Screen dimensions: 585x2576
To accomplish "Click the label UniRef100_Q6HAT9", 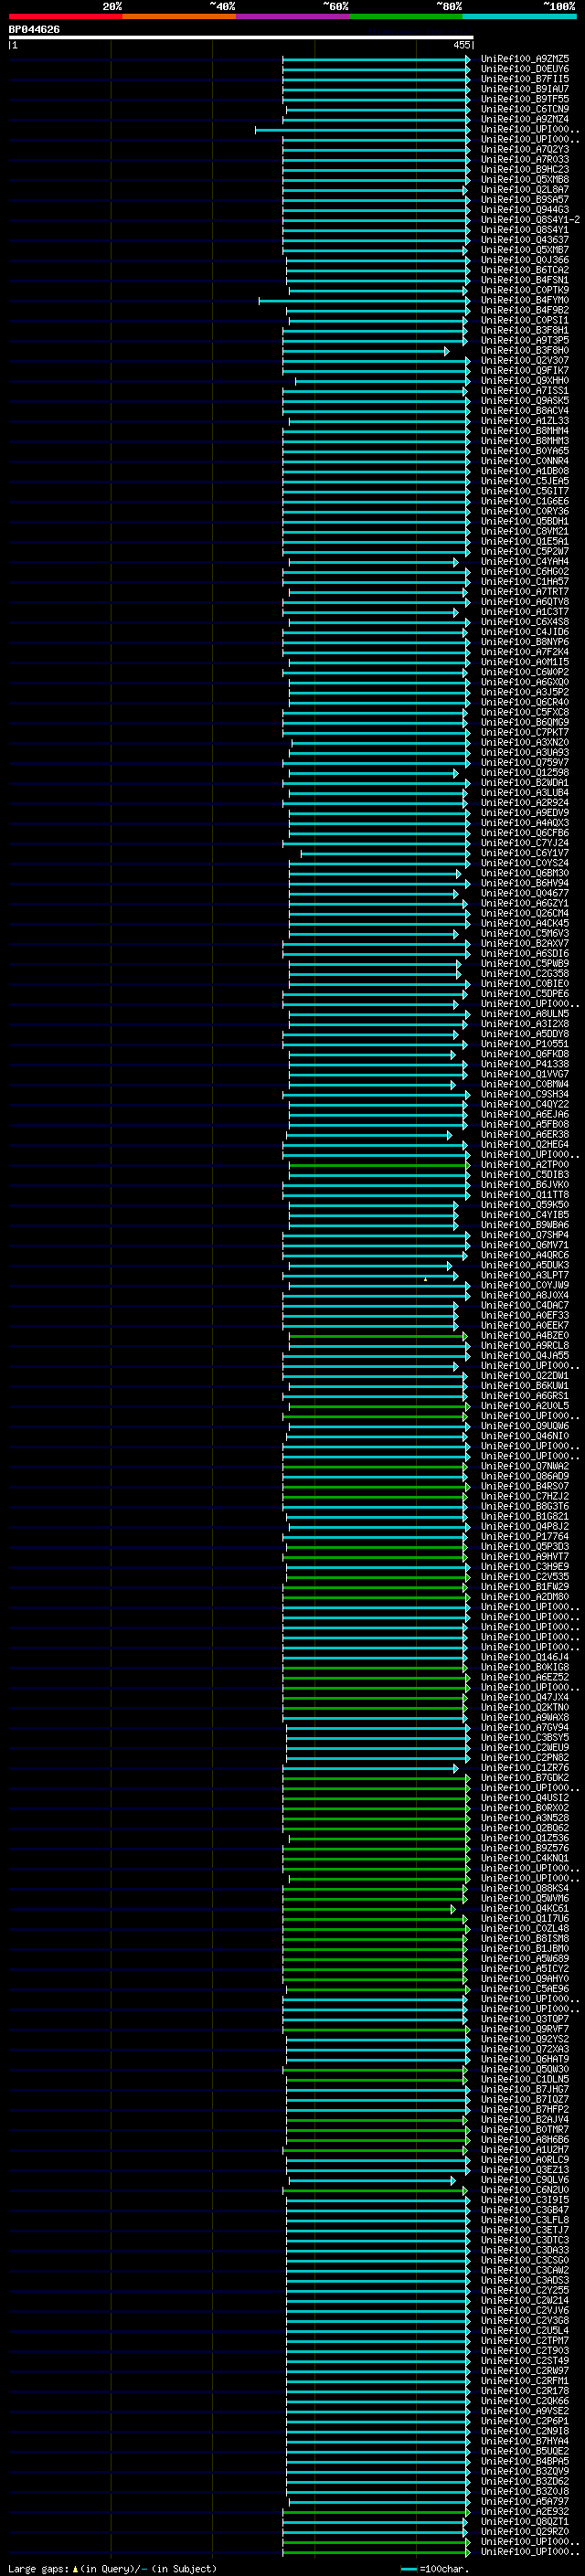I will (x=525, y=2059).
